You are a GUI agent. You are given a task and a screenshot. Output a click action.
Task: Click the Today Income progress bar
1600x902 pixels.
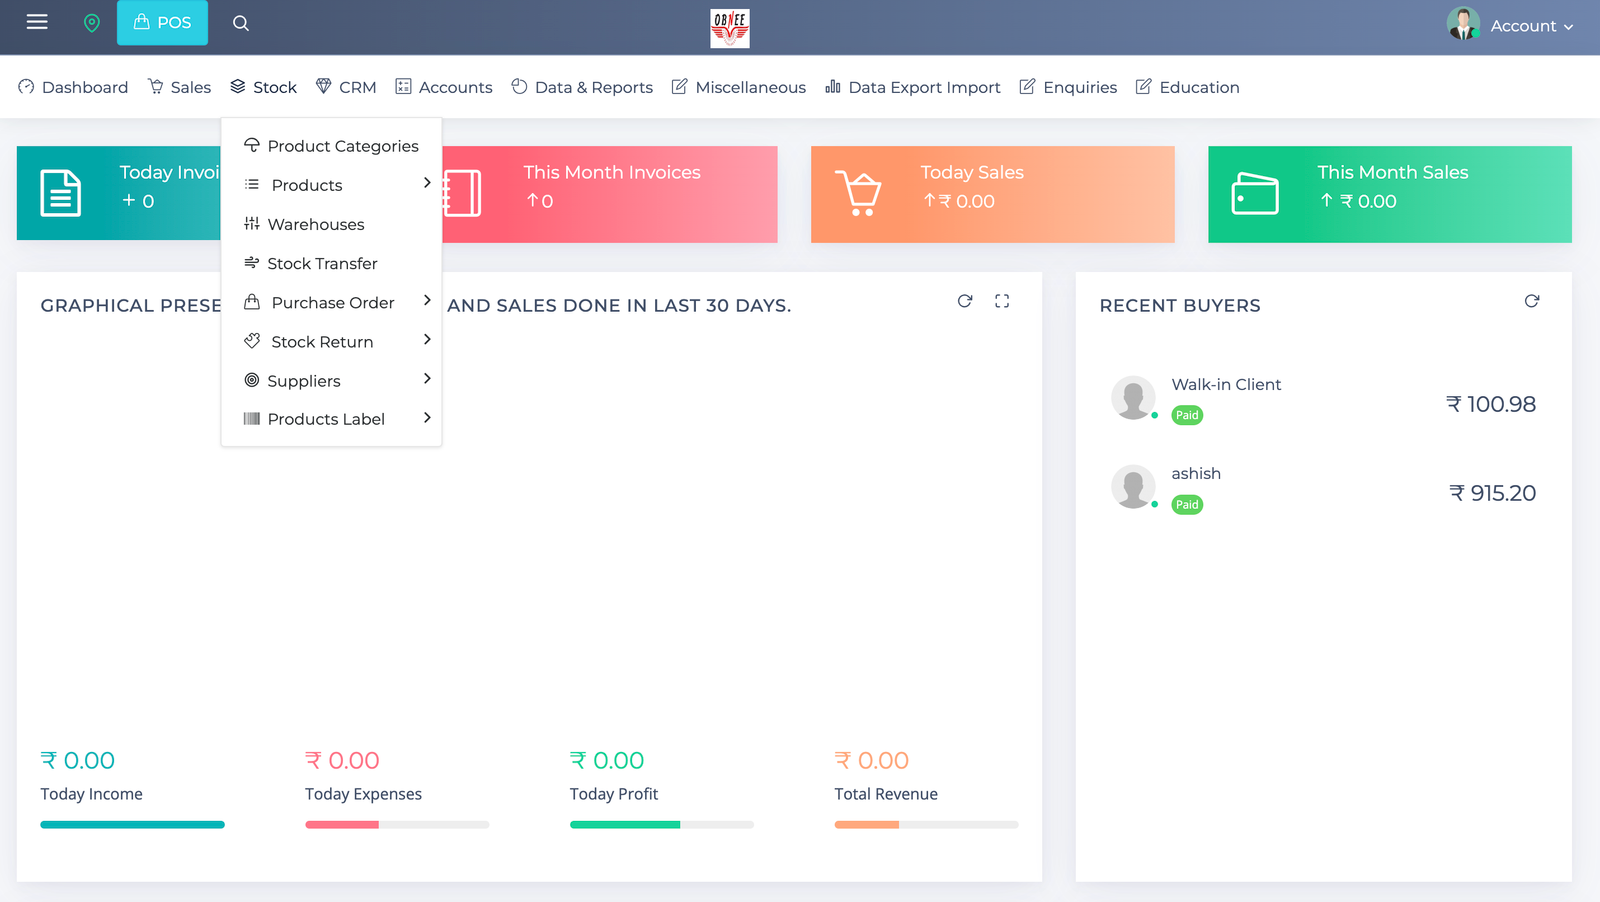point(132,825)
